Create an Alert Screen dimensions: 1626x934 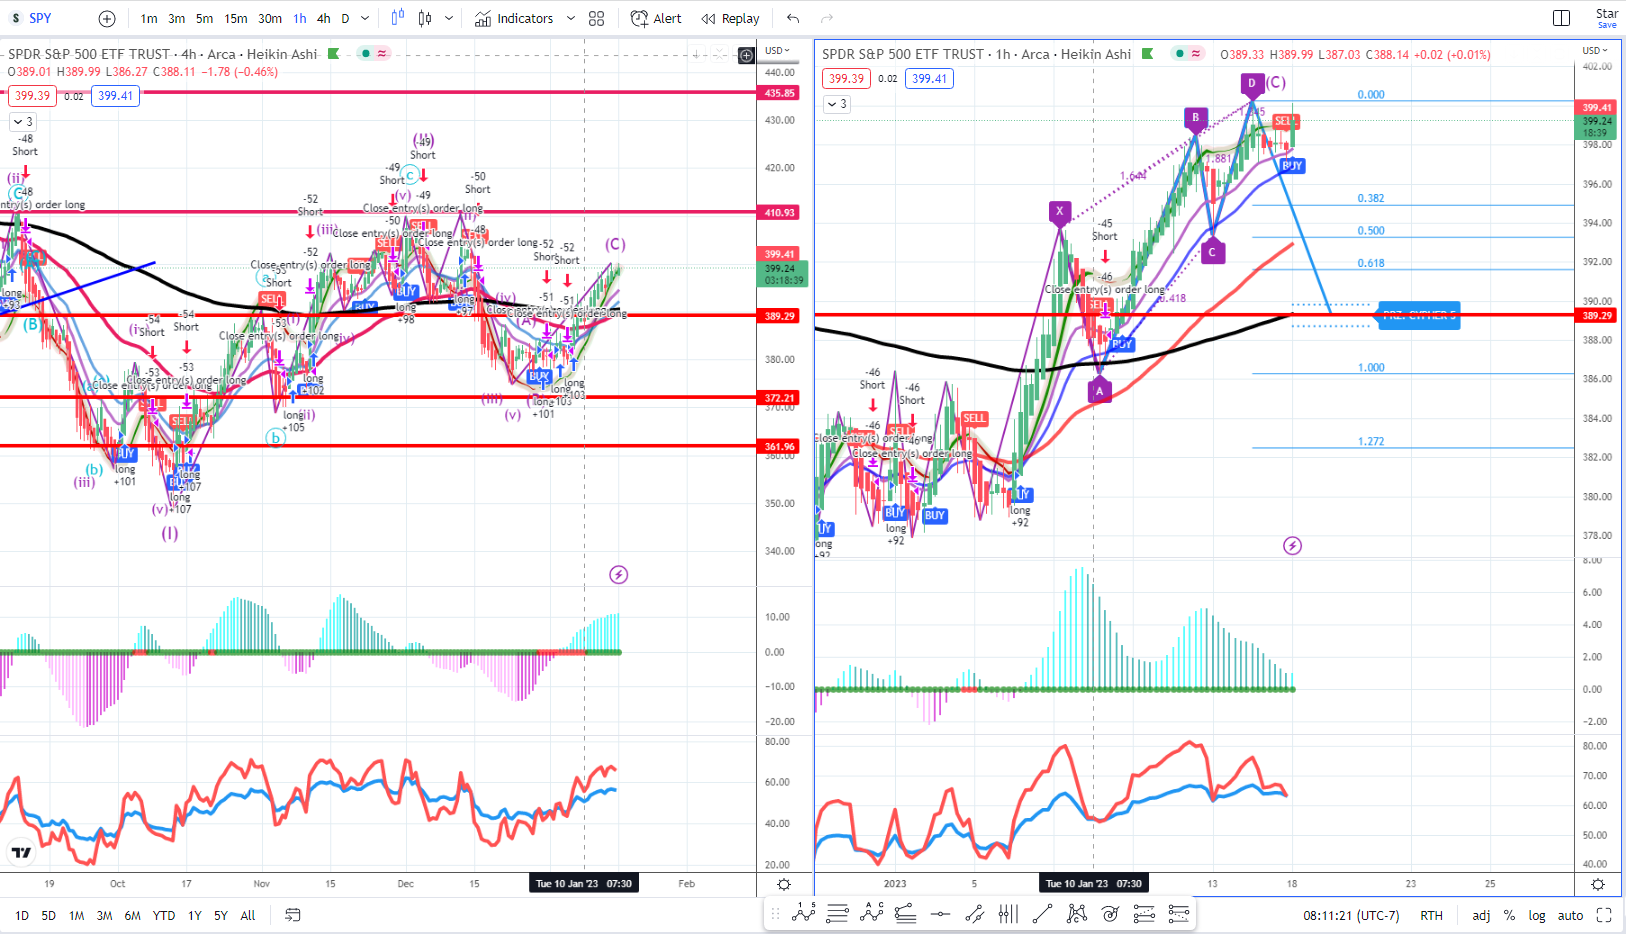[x=656, y=18]
